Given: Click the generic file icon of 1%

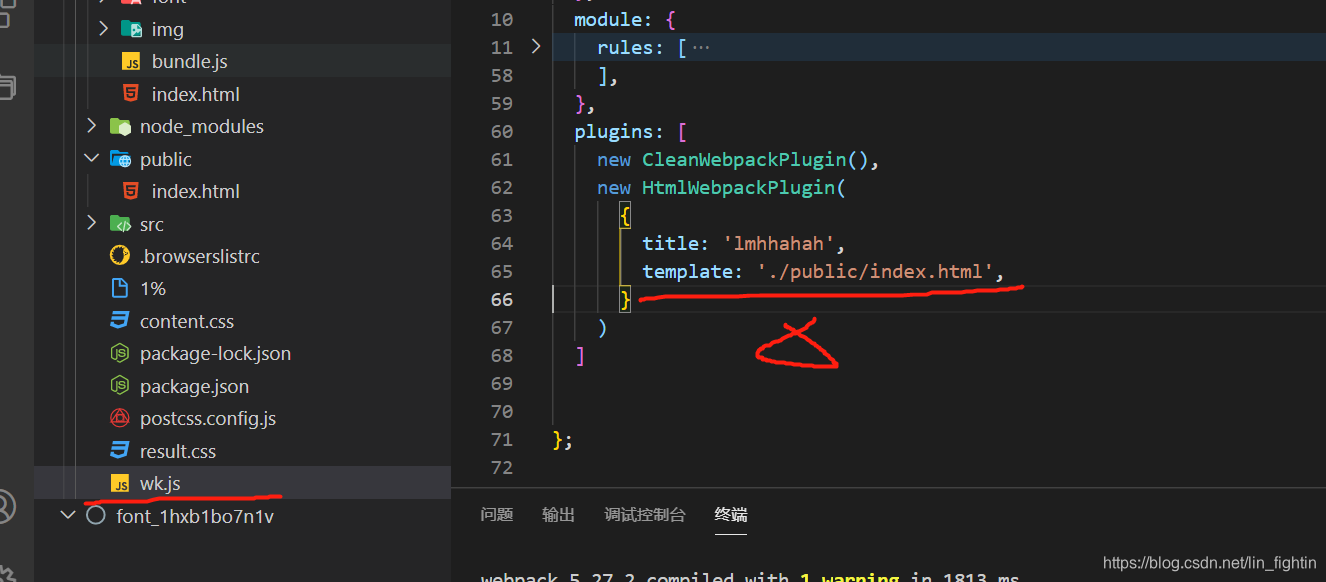Looking at the screenshot, I should [x=120, y=288].
